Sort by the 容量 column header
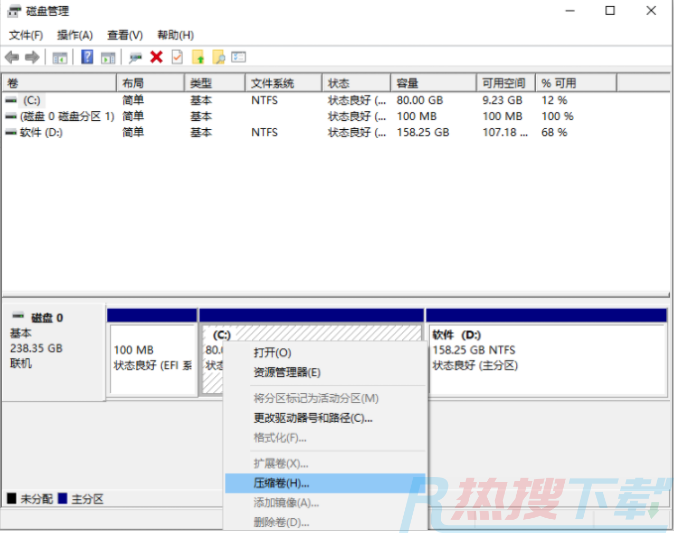Image resolution: width=674 pixels, height=533 pixels. tap(433, 83)
